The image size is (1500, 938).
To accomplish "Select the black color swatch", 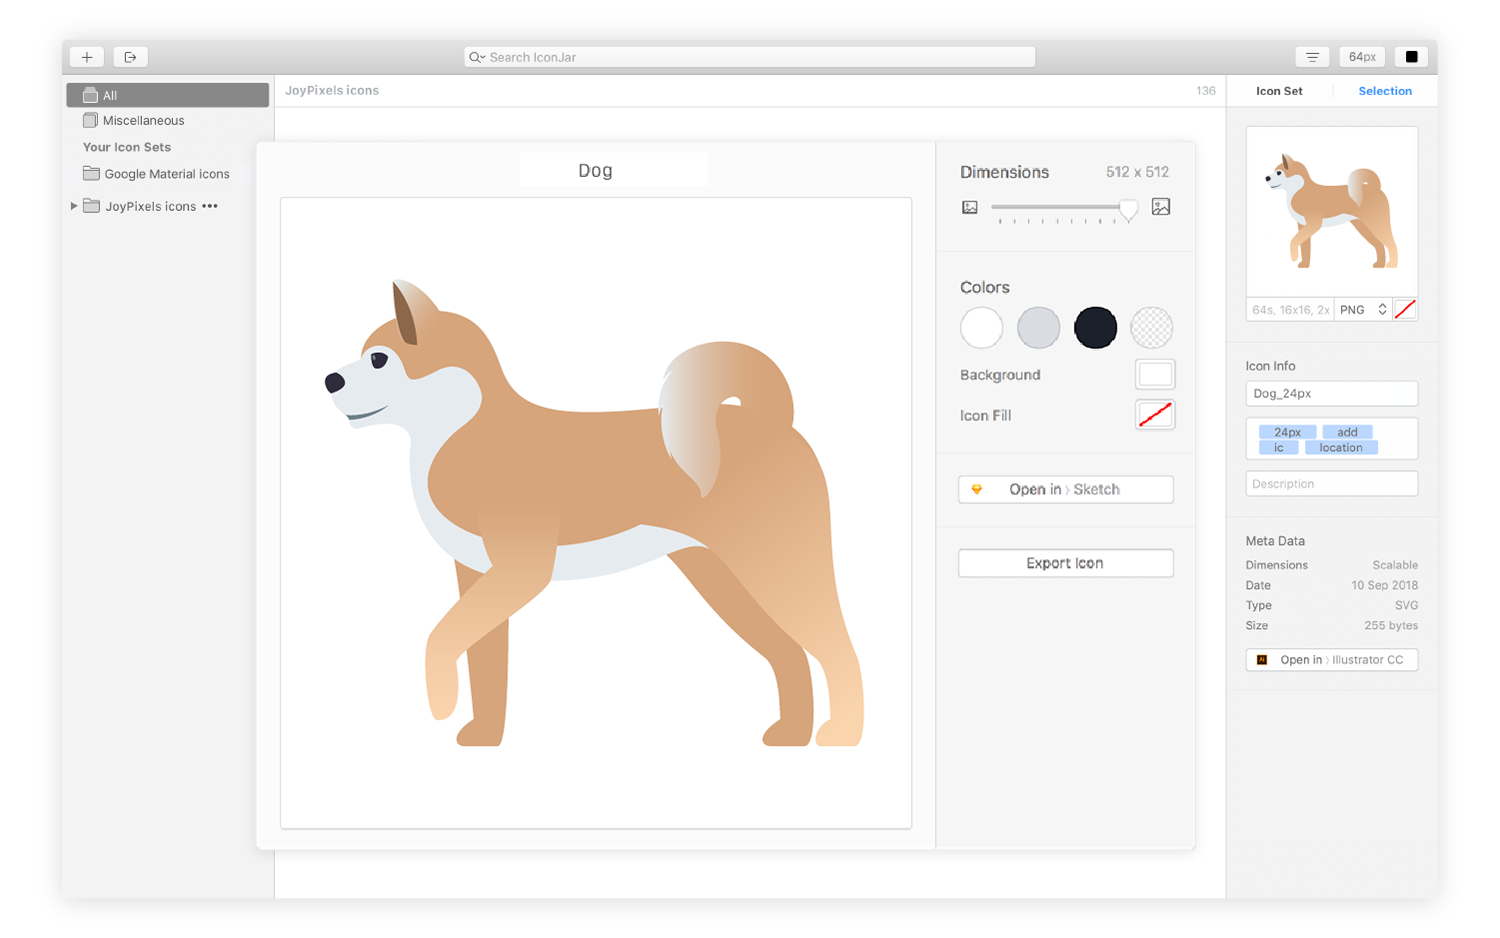I will point(1095,328).
